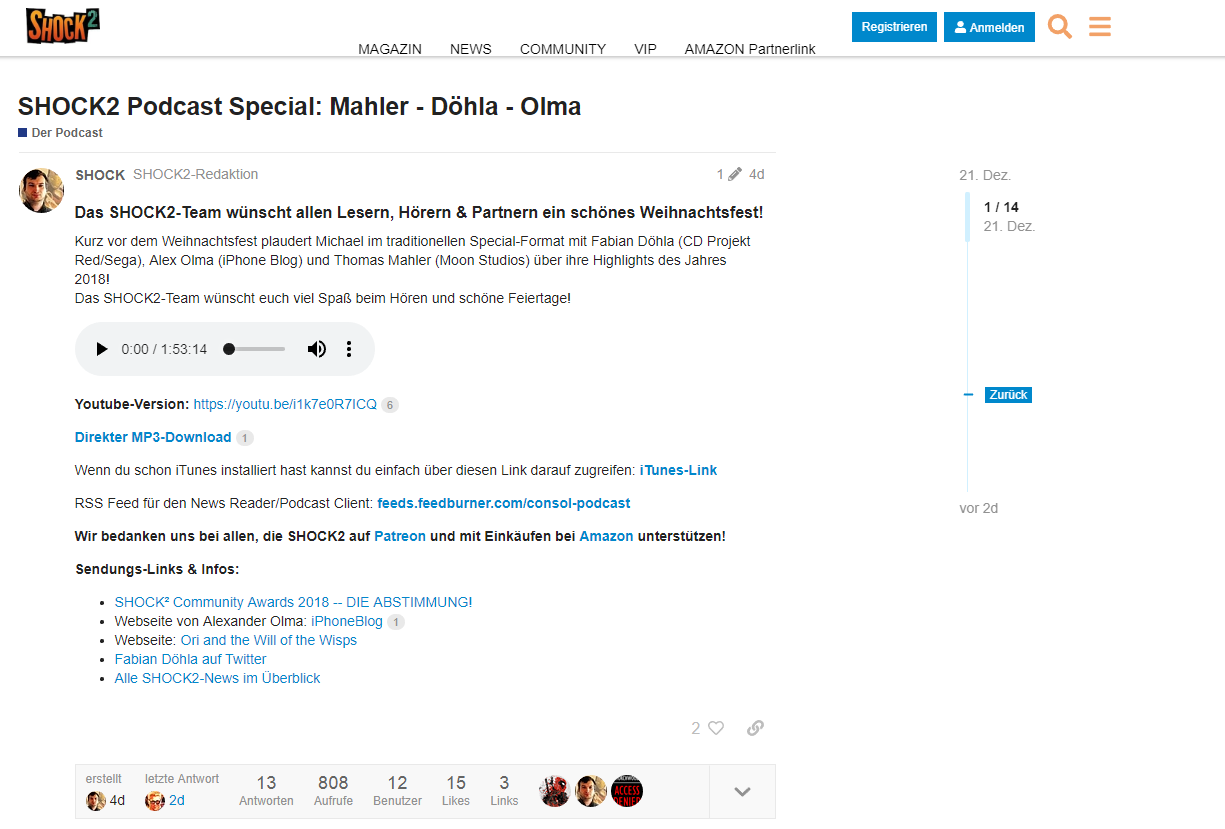Open the NEWS menu
Screen dimensions: 1225x829
[471, 49]
